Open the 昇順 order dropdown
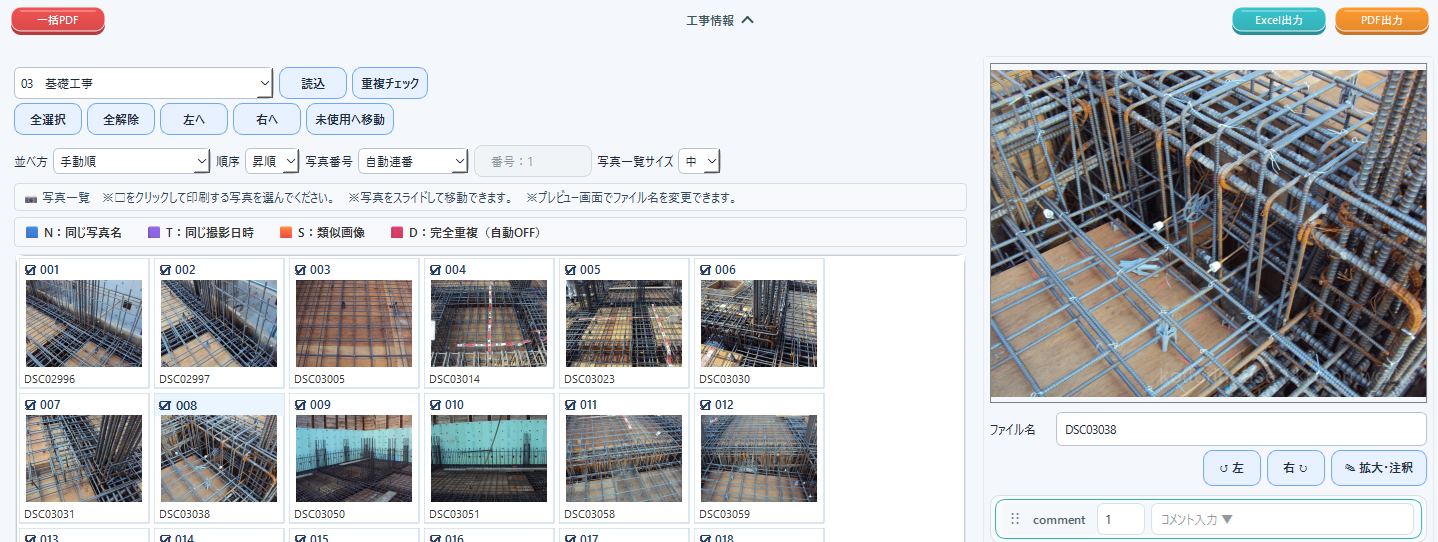Screen dimensions: 1438x542 click(272, 161)
